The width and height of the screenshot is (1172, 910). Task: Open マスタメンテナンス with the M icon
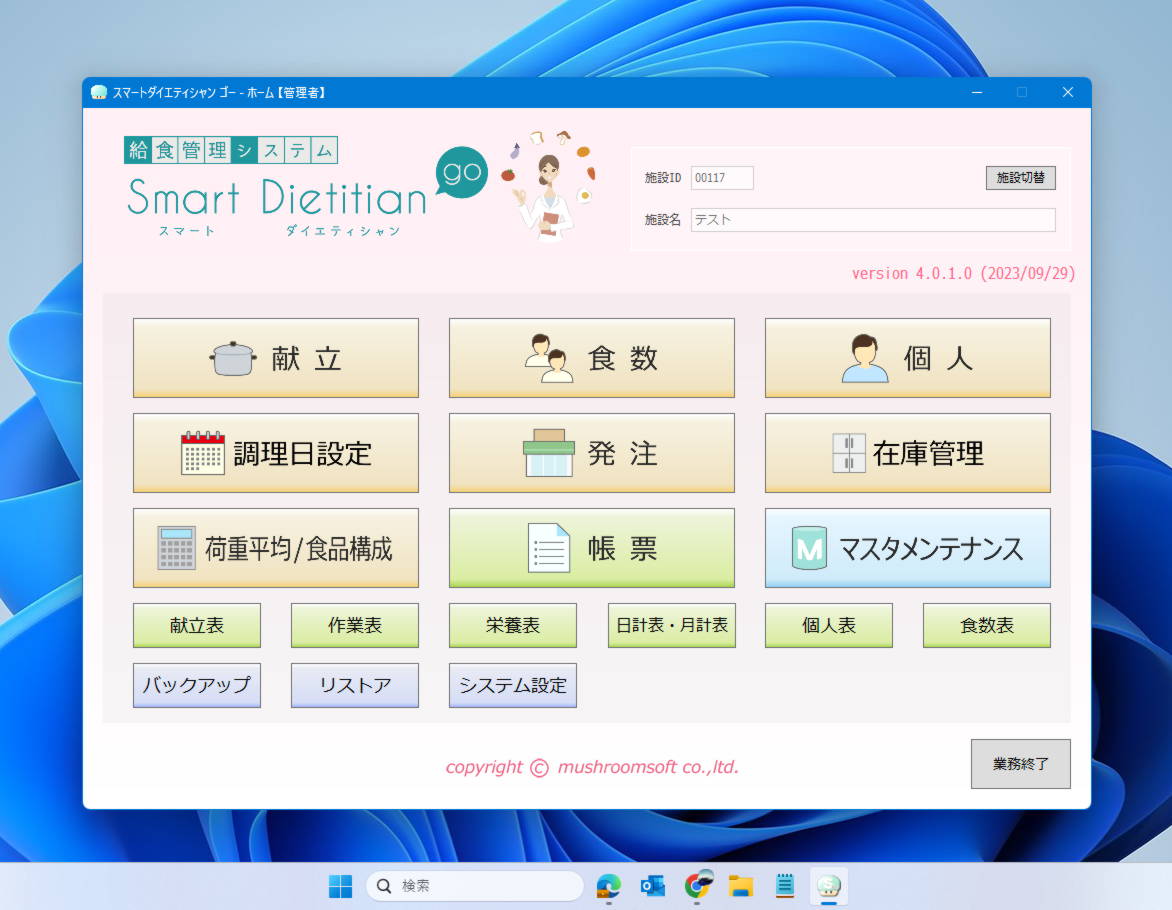pyautogui.click(x=907, y=548)
